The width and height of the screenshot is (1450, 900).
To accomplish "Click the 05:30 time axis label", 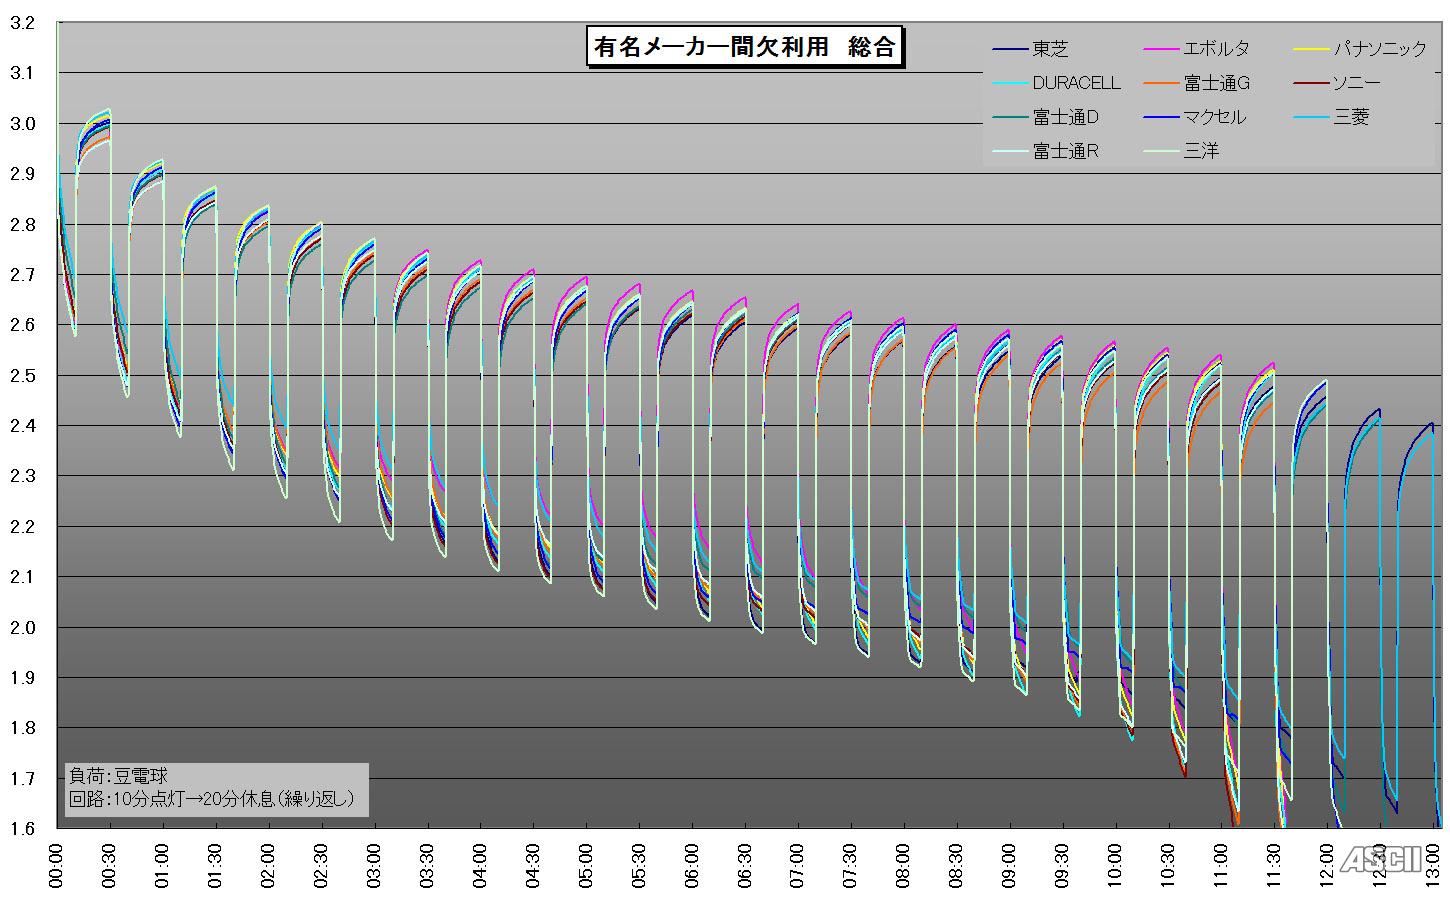I will 640,865.
